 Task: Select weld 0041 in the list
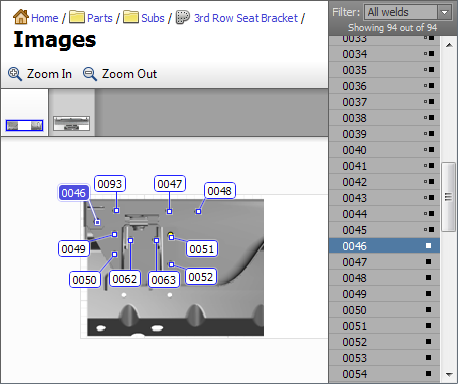[x=384, y=166]
